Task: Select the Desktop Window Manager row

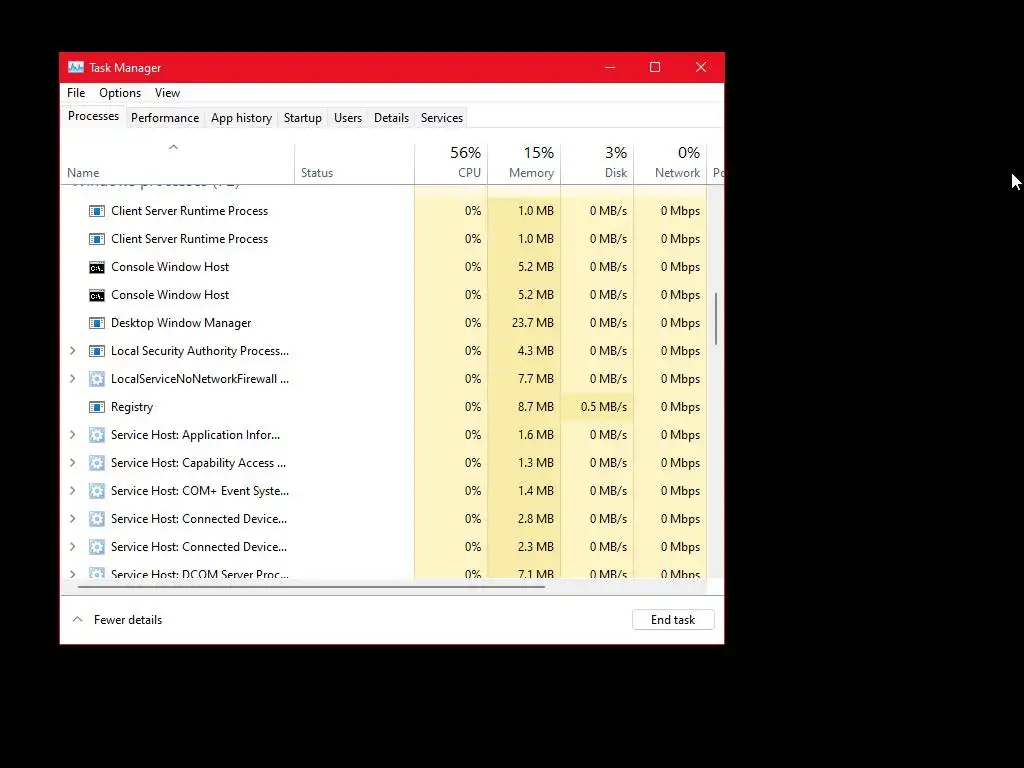Action: pos(384,323)
